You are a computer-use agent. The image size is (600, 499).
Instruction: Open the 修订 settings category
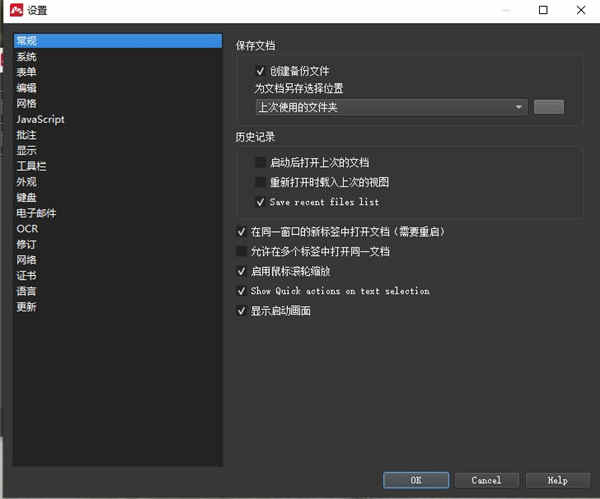coord(118,245)
